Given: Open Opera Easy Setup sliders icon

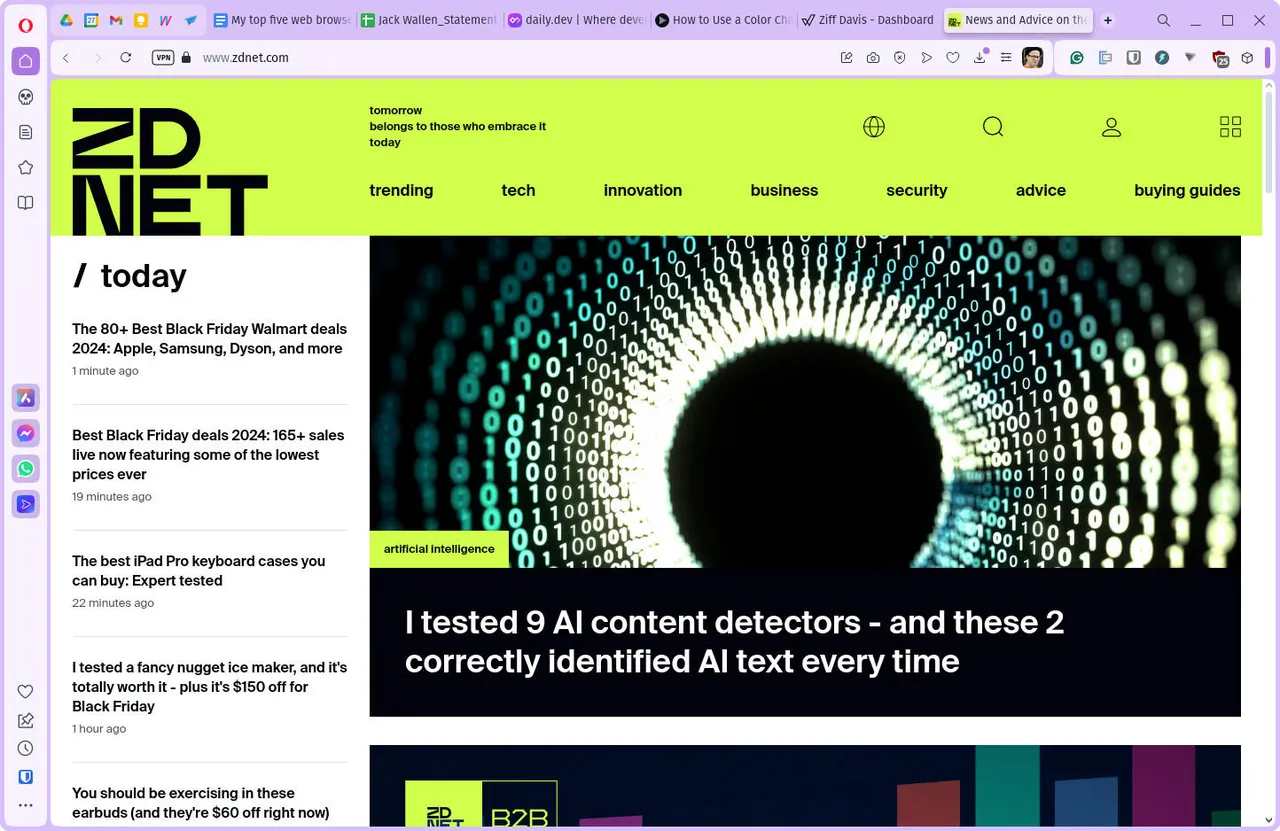Looking at the screenshot, I should click(x=1006, y=58).
